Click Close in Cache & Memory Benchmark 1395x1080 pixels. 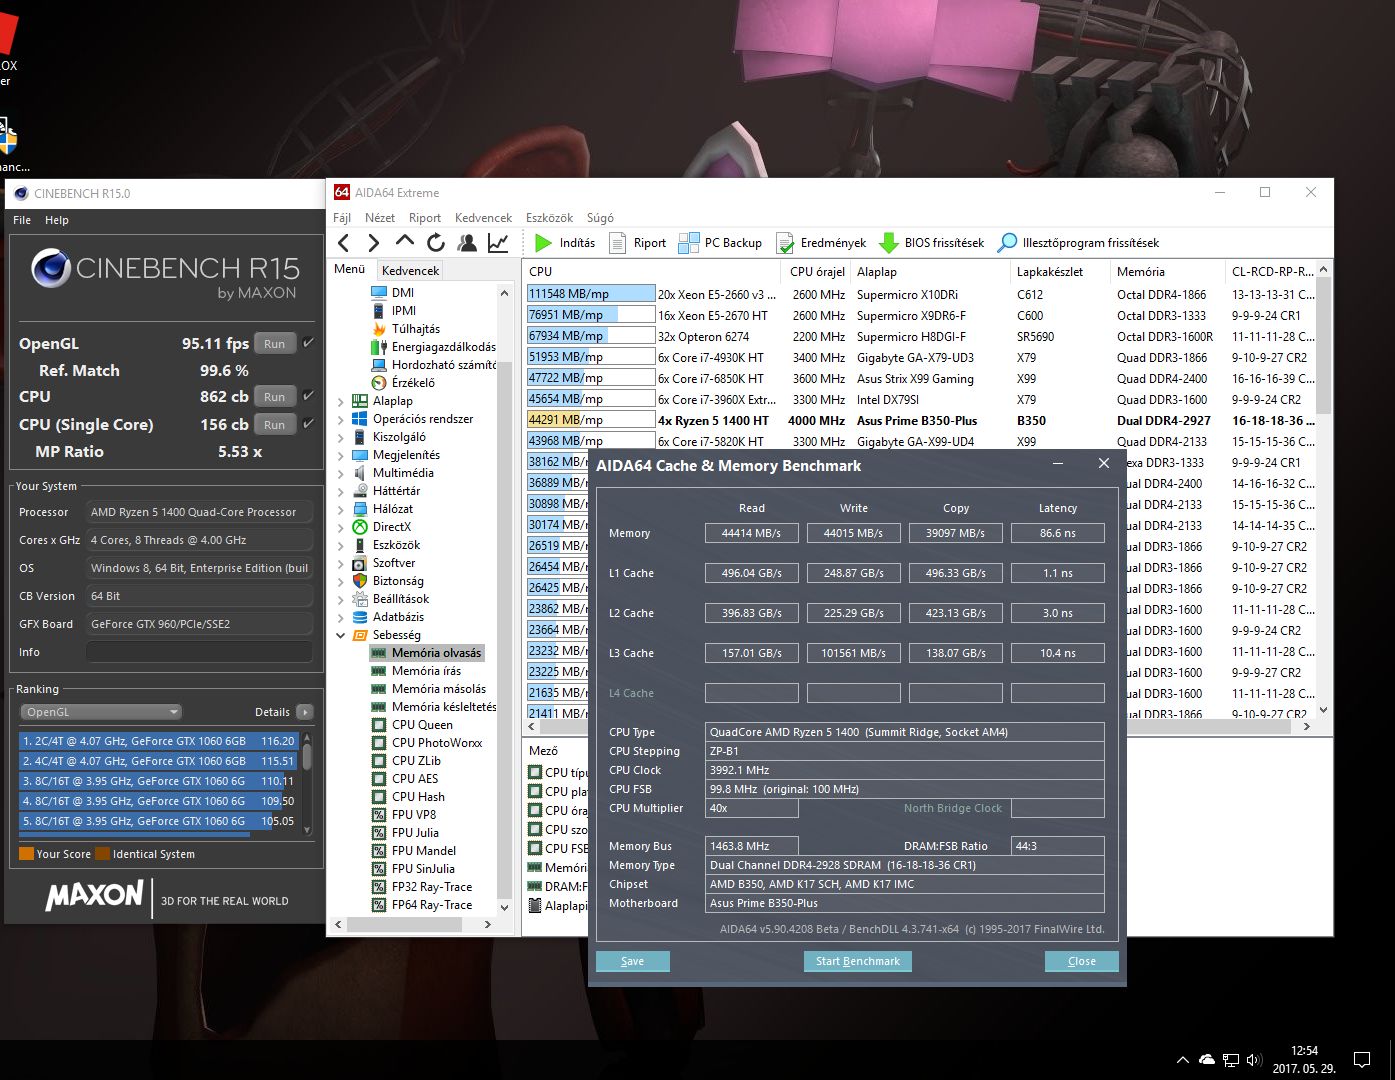pyautogui.click(x=1082, y=961)
